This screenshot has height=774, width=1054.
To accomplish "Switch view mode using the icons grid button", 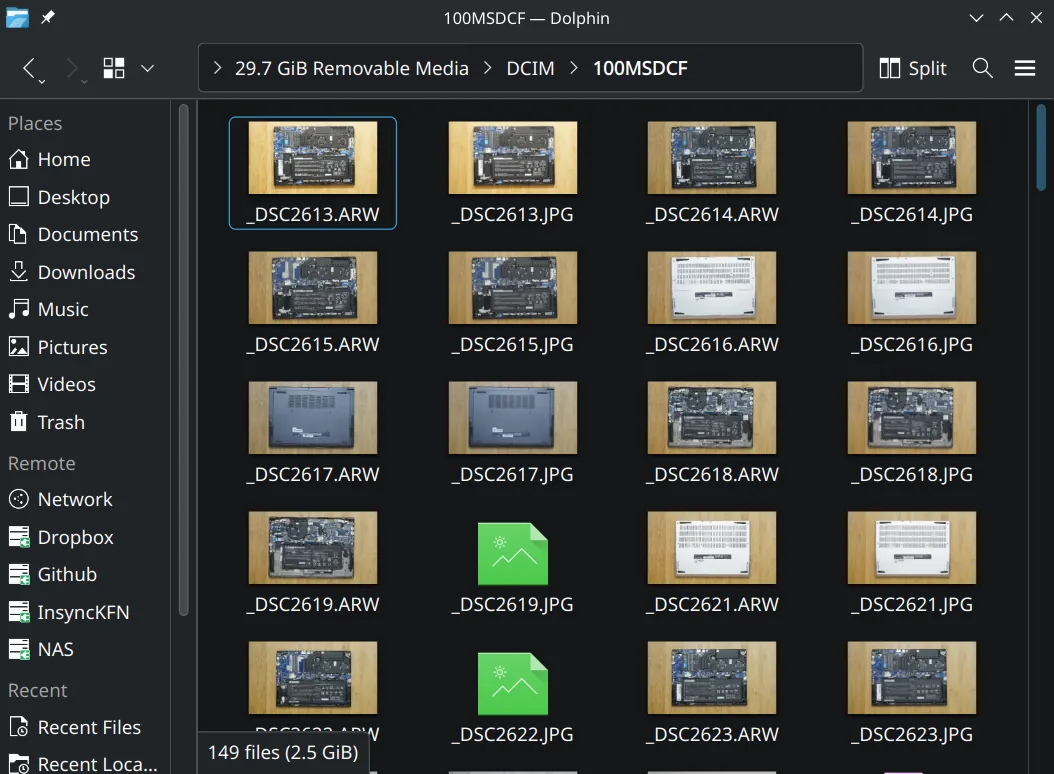I will coord(114,68).
